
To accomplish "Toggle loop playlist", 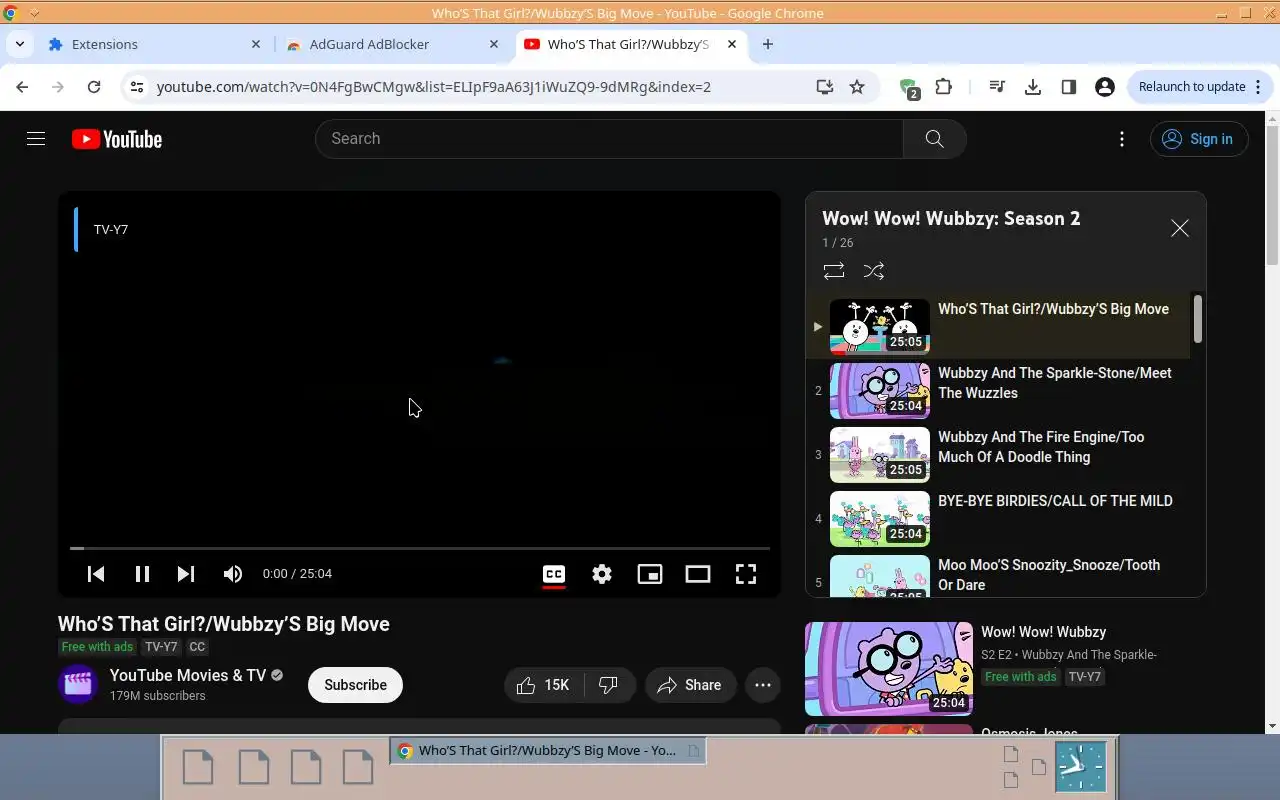I will (834, 271).
